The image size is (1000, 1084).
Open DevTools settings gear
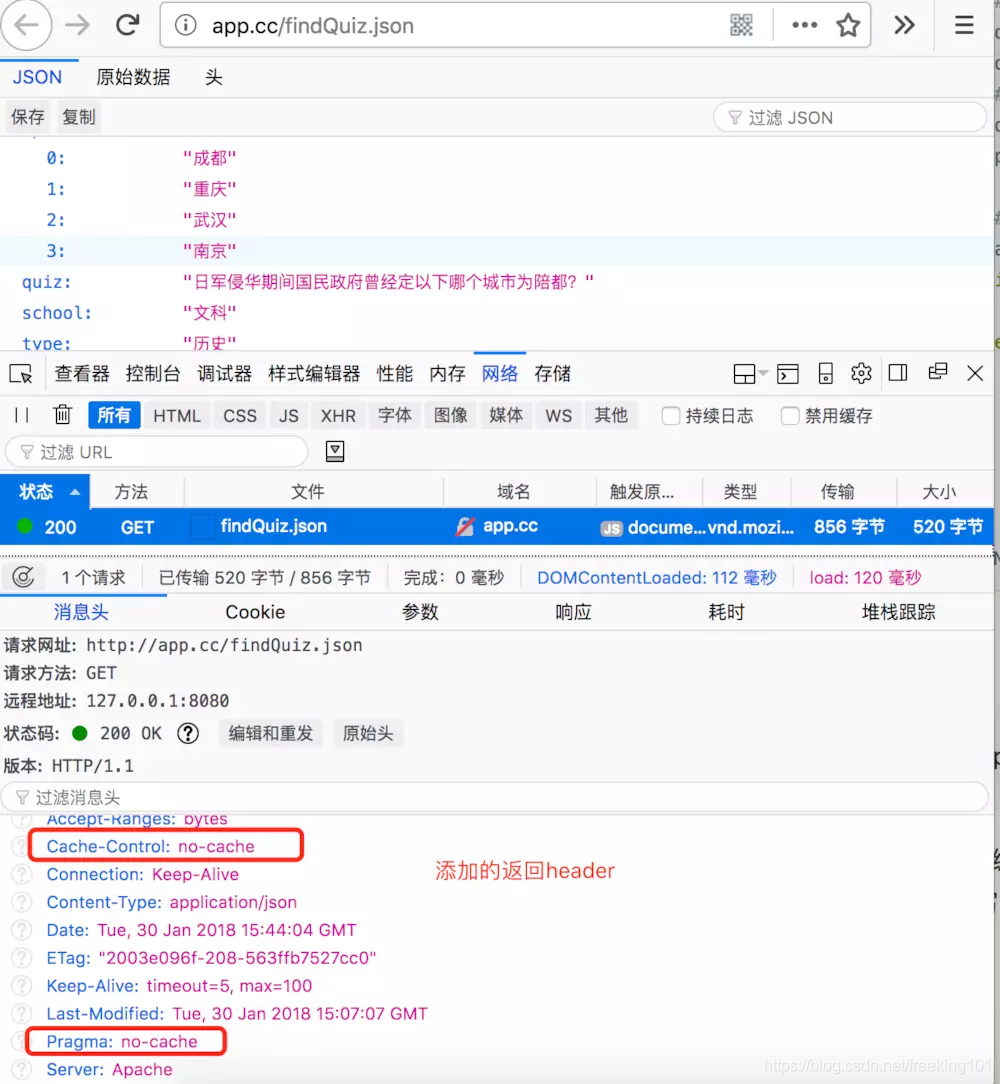click(861, 373)
